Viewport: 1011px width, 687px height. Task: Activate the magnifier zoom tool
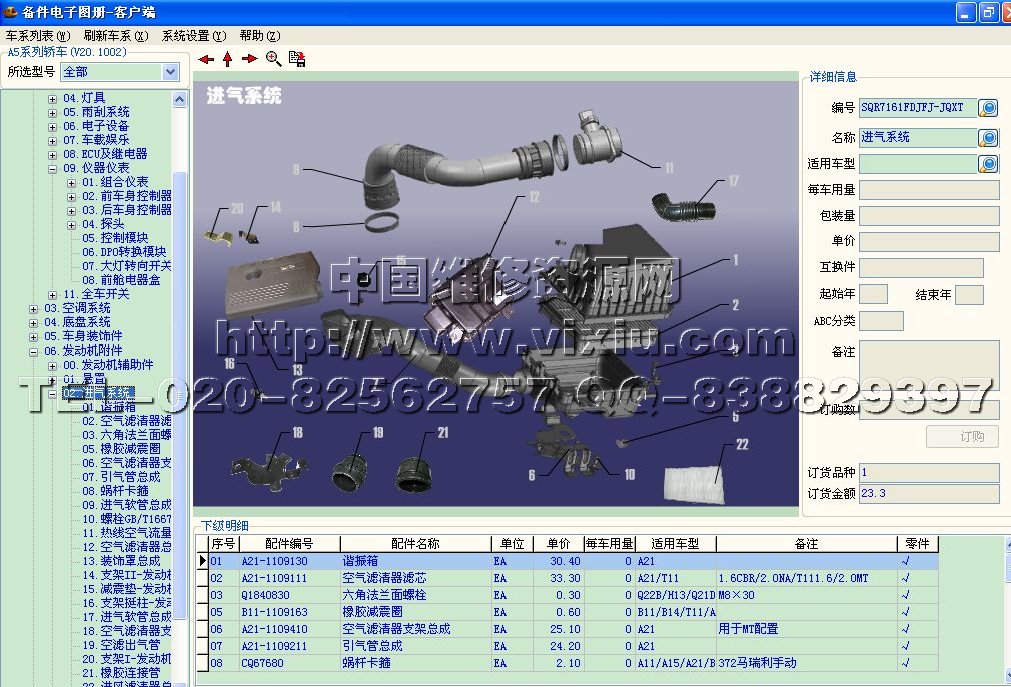tap(273, 59)
